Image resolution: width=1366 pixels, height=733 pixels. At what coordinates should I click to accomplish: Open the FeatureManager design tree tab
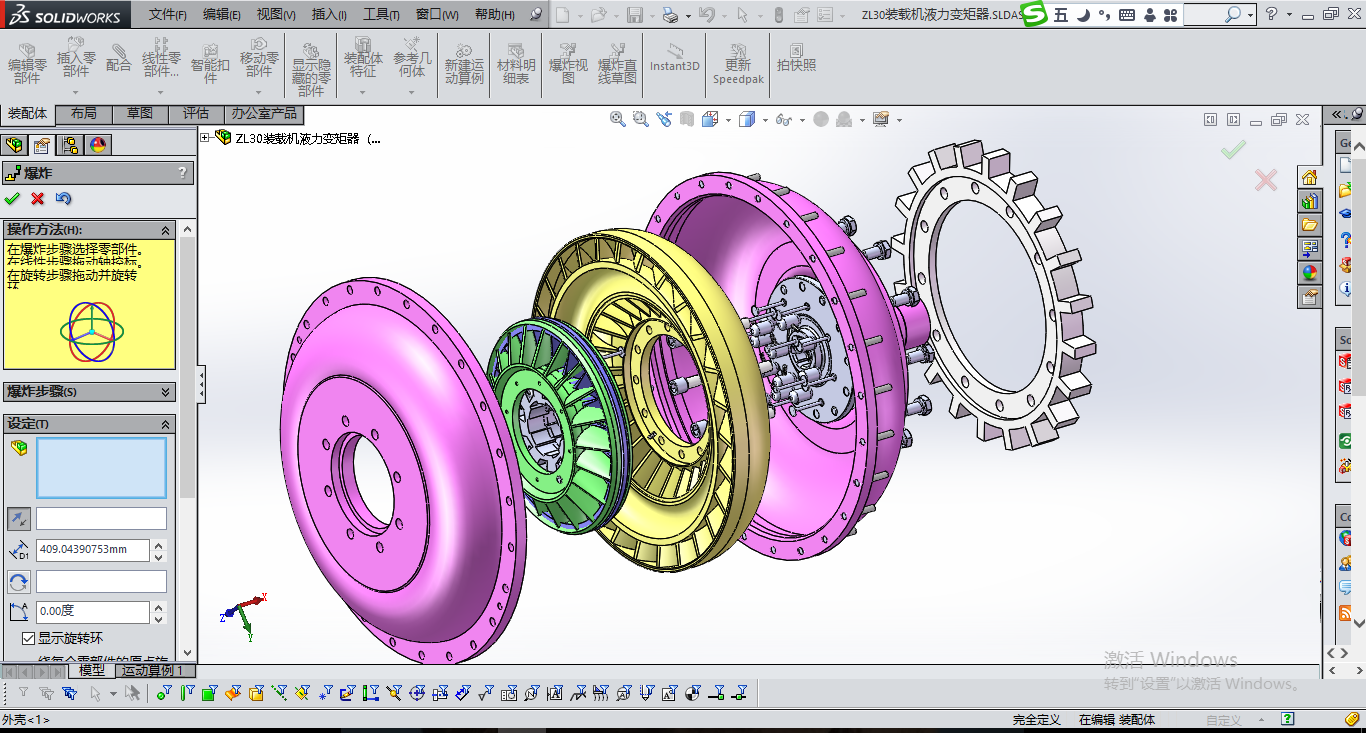[14, 145]
